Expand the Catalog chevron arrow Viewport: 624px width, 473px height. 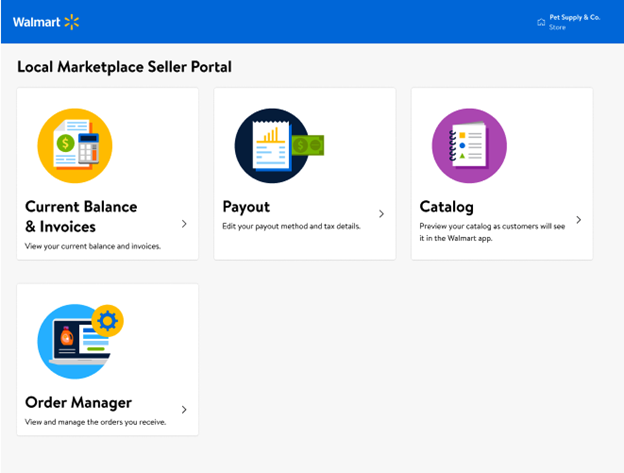pyautogui.click(x=579, y=220)
